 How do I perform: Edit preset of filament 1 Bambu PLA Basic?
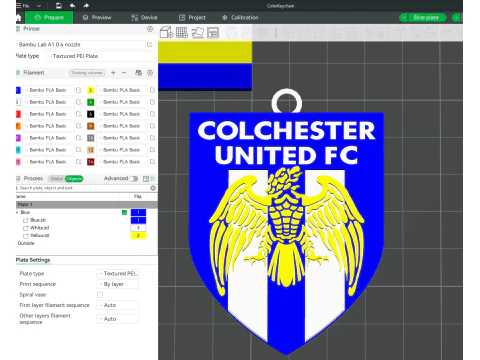pyautogui.click(x=79, y=90)
